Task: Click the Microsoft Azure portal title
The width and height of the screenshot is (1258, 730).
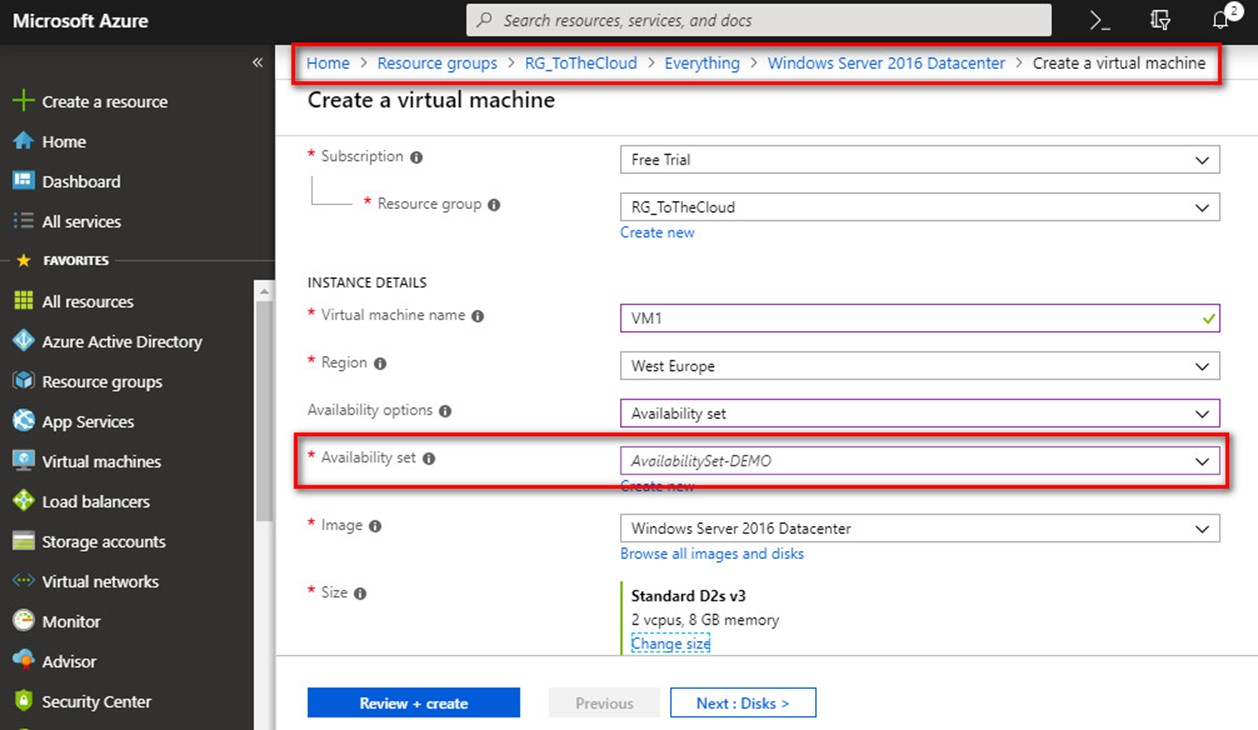Action: tap(80, 20)
